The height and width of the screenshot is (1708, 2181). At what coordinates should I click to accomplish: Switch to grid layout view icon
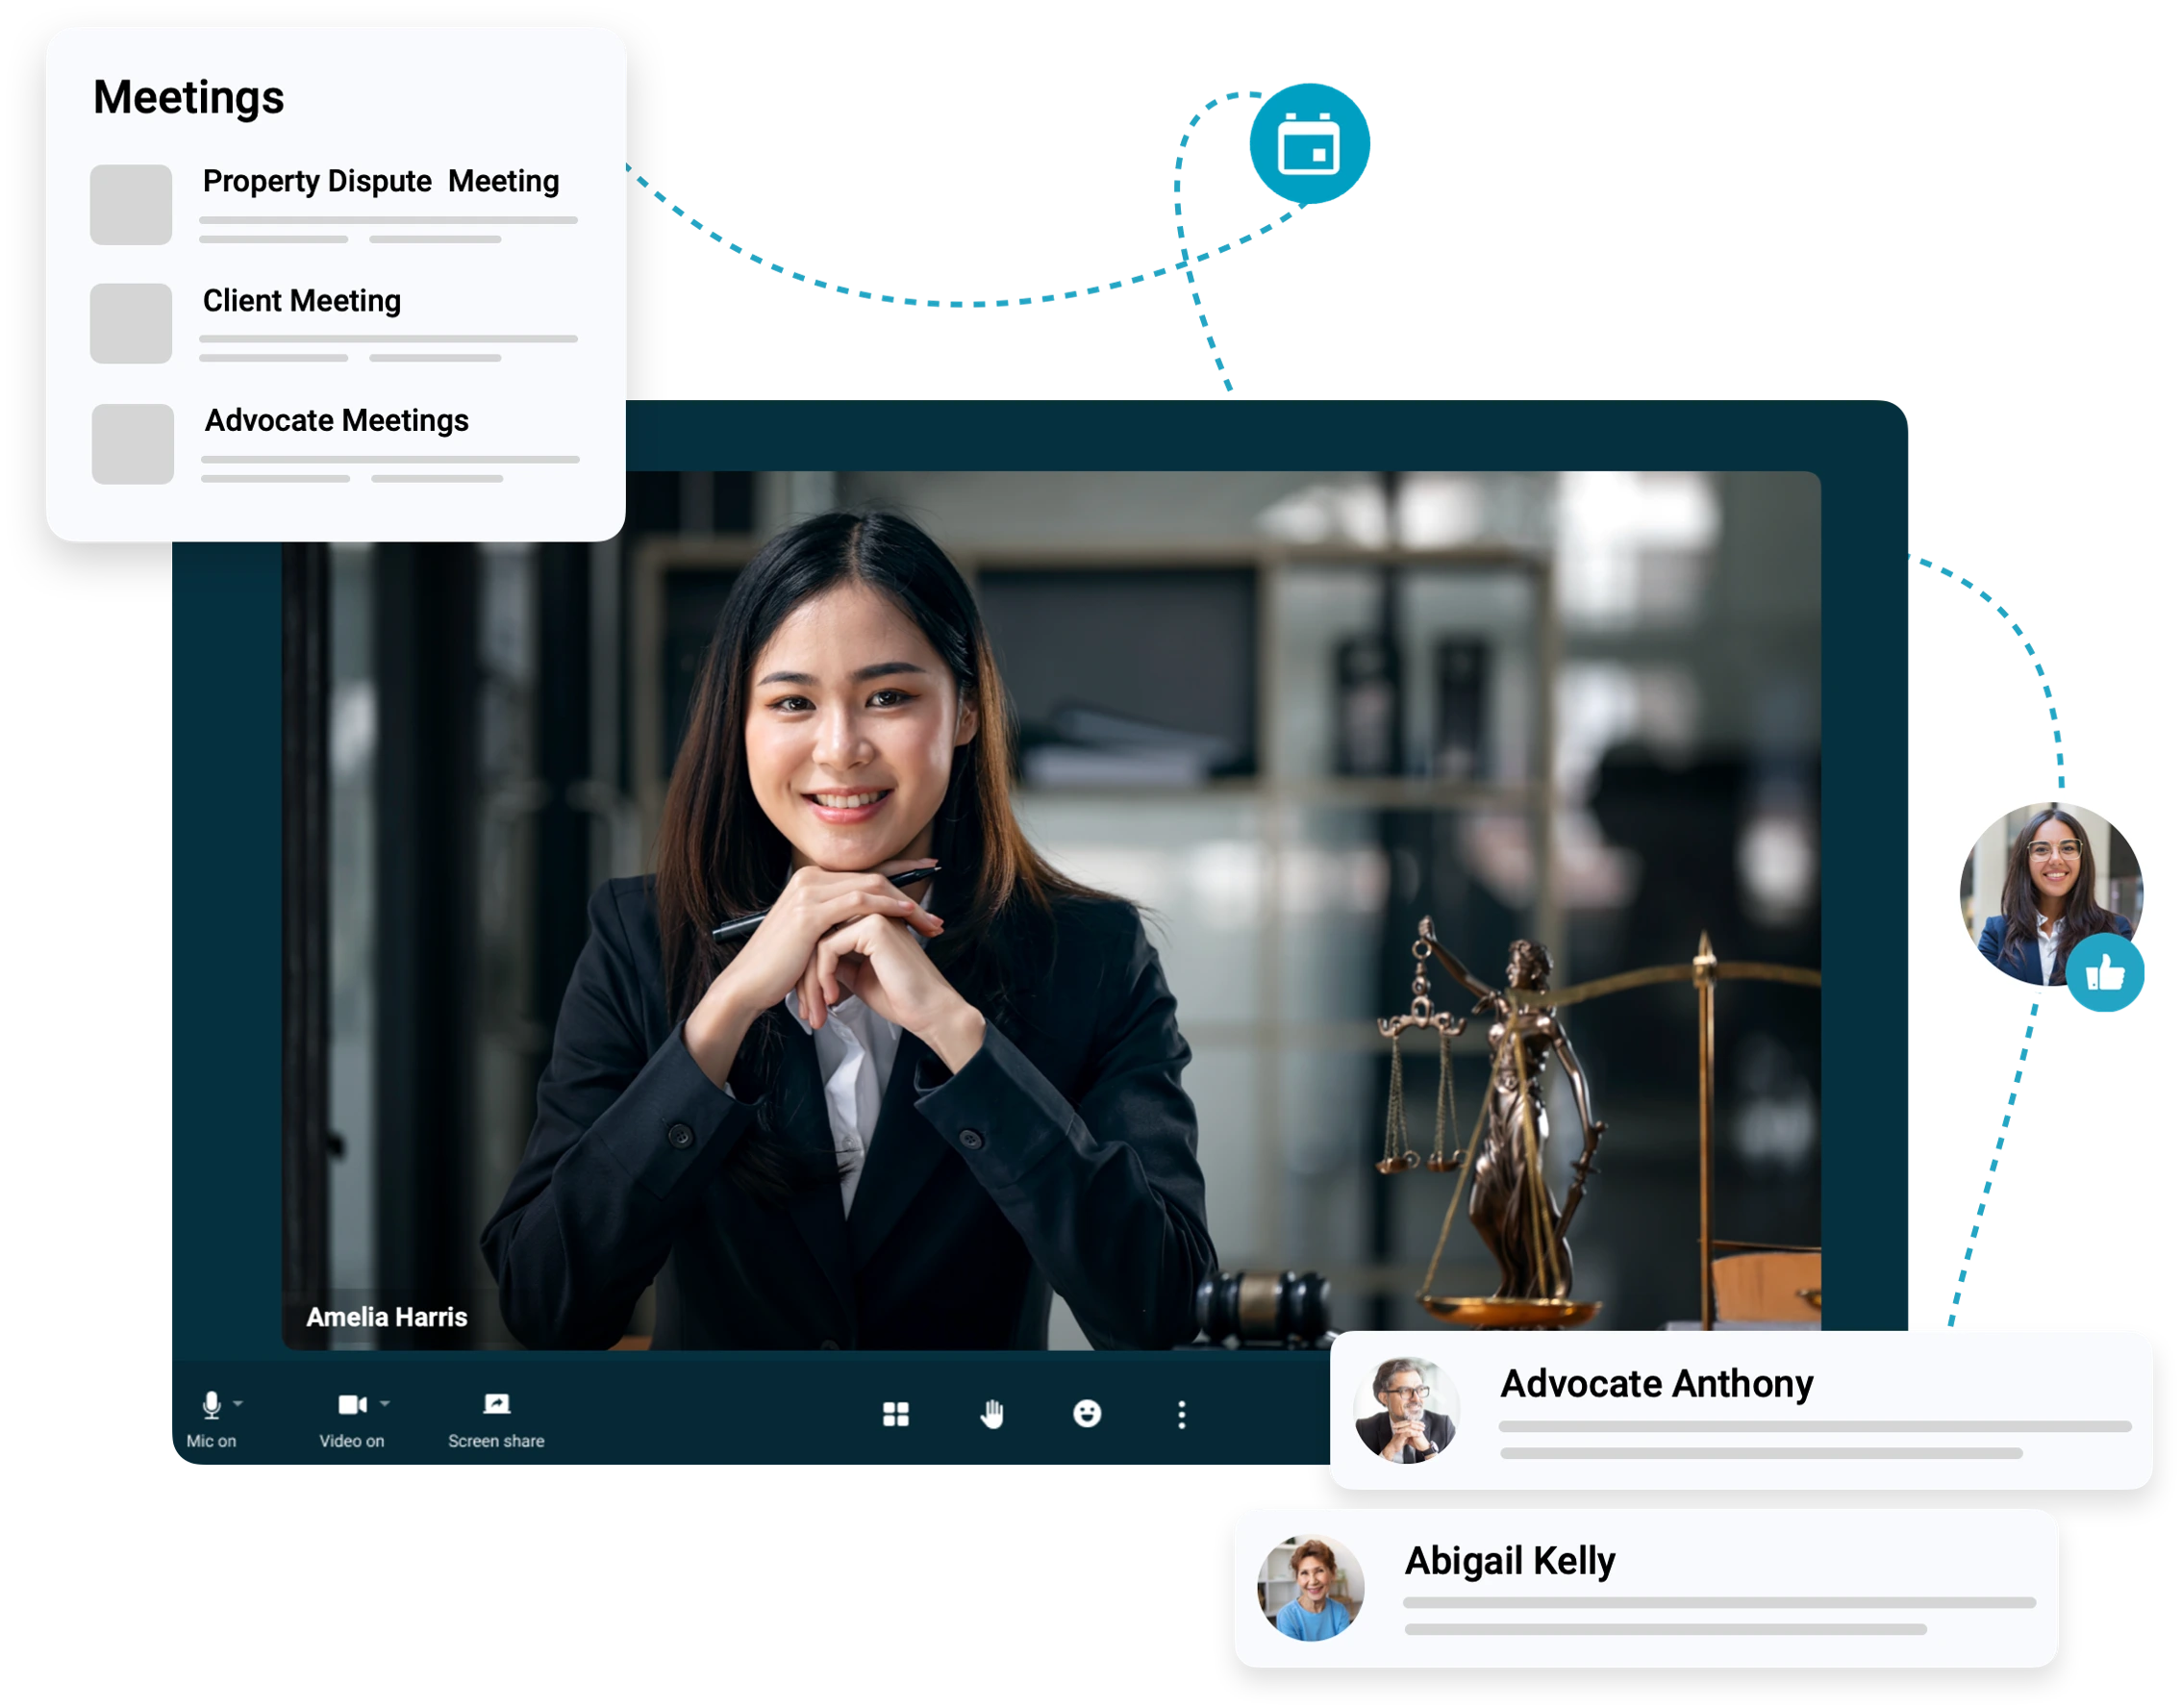[x=896, y=1414]
